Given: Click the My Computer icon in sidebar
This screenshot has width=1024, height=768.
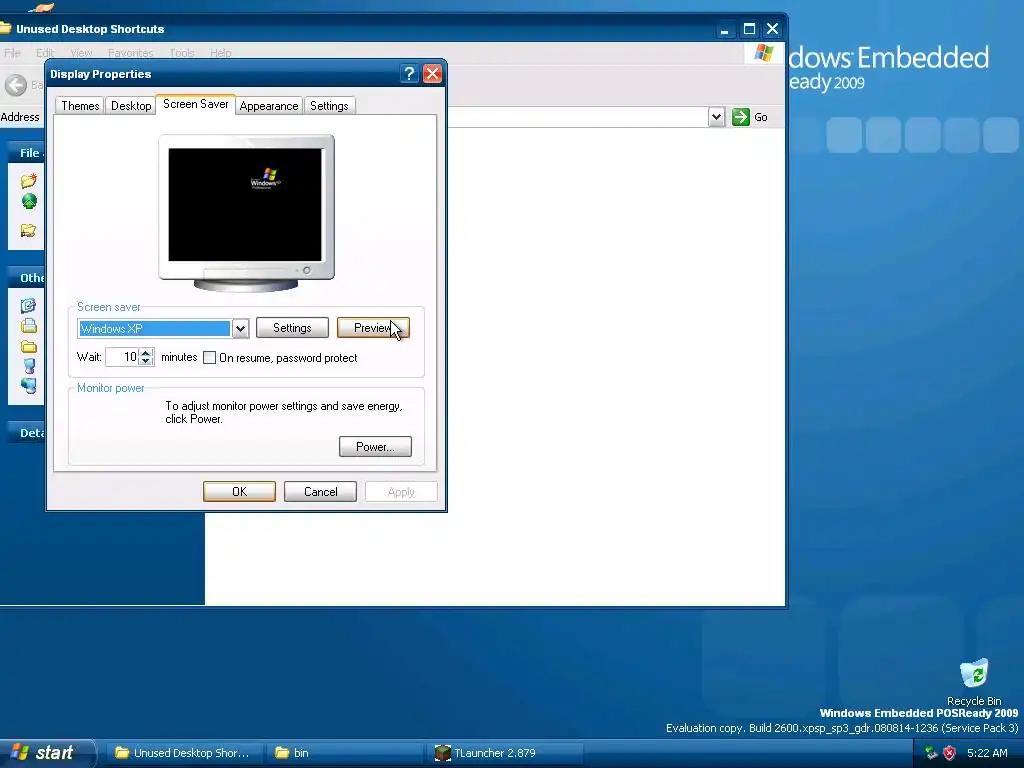Looking at the screenshot, I should tap(29, 366).
